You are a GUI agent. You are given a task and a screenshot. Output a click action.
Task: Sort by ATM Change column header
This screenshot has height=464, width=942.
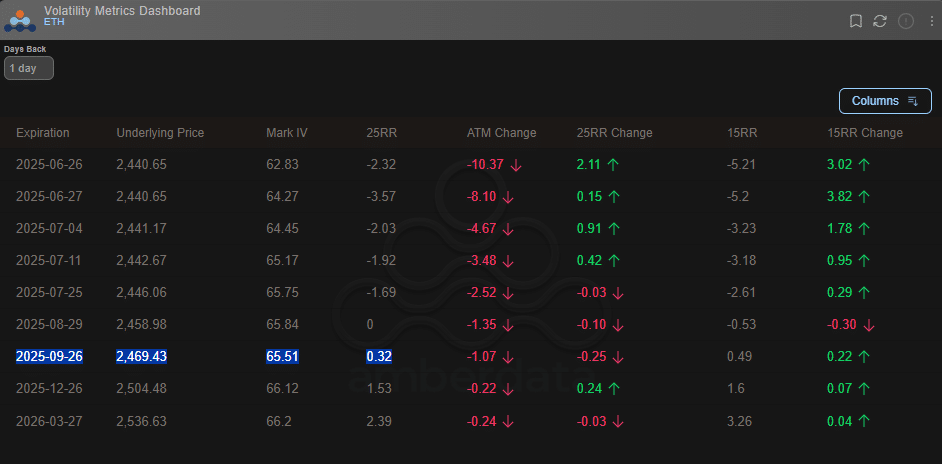[x=502, y=133]
